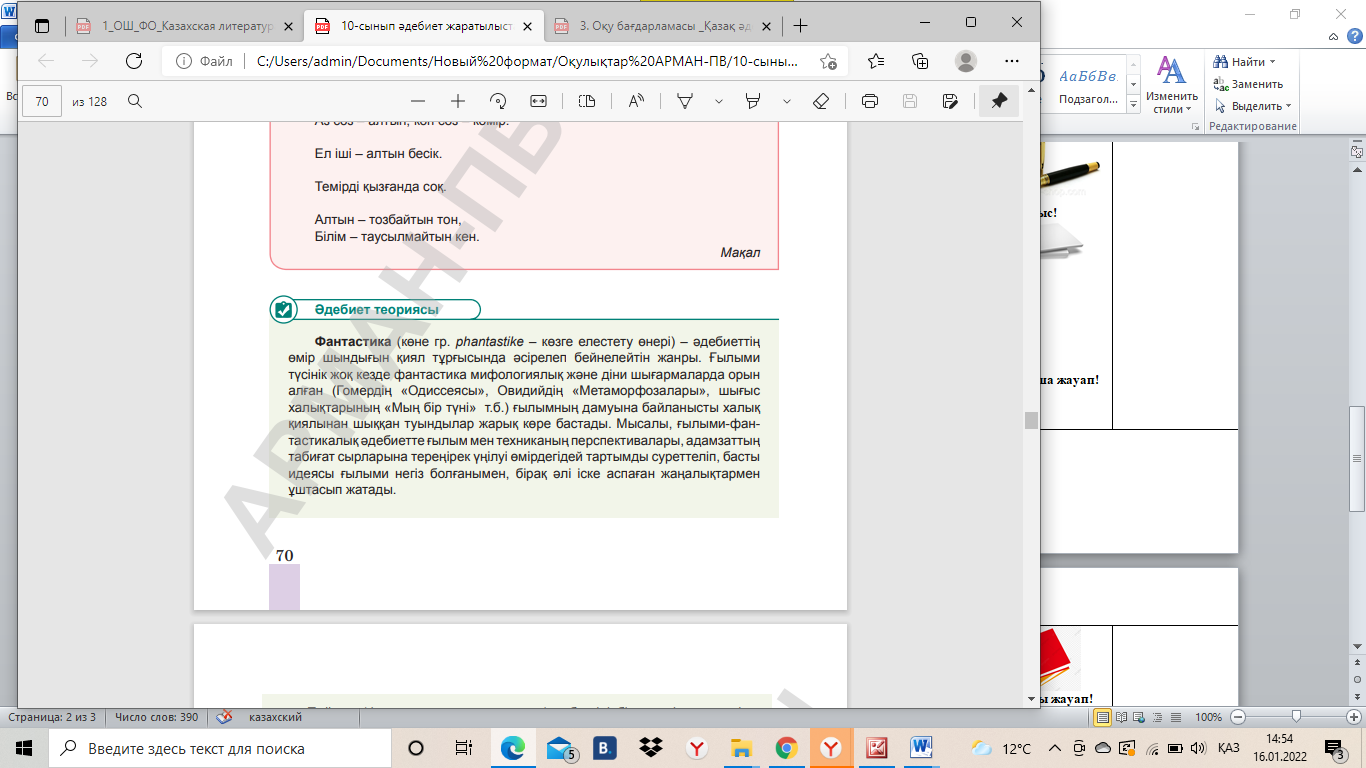
Task: Click the Edge PDF vertical scrollbar thumb
Action: (x=1031, y=420)
